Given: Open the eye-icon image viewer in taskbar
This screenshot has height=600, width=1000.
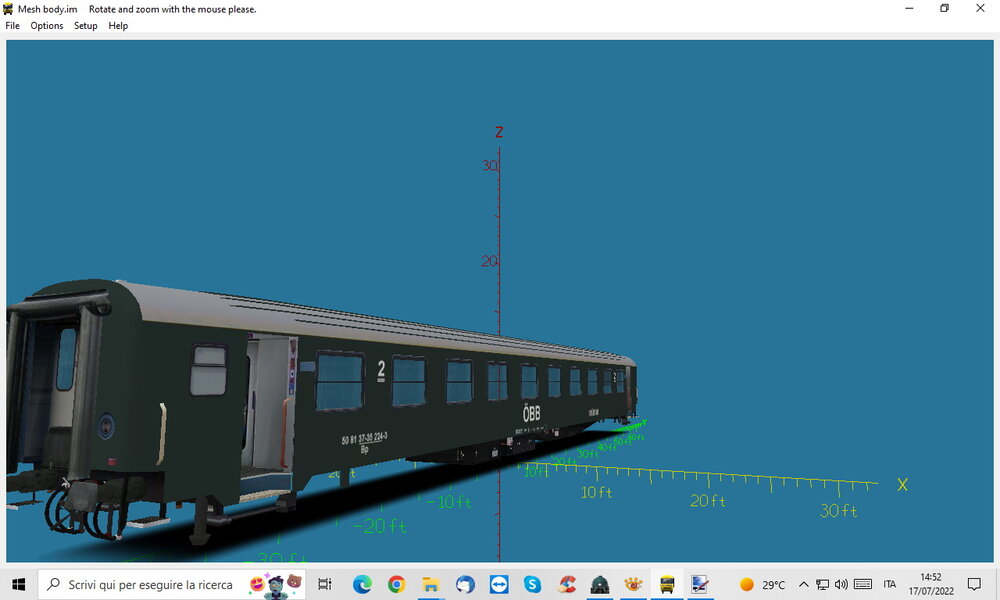Looking at the screenshot, I should (x=633, y=584).
